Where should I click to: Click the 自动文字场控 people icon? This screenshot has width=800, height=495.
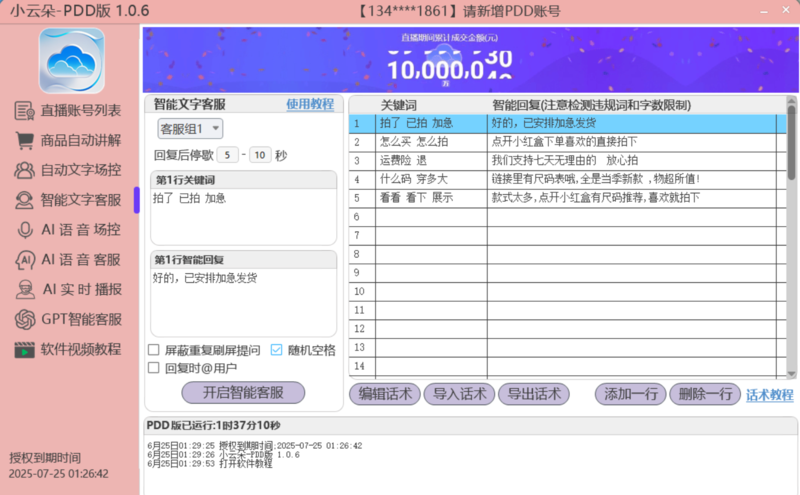pyautogui.click(x=24, y=170)
